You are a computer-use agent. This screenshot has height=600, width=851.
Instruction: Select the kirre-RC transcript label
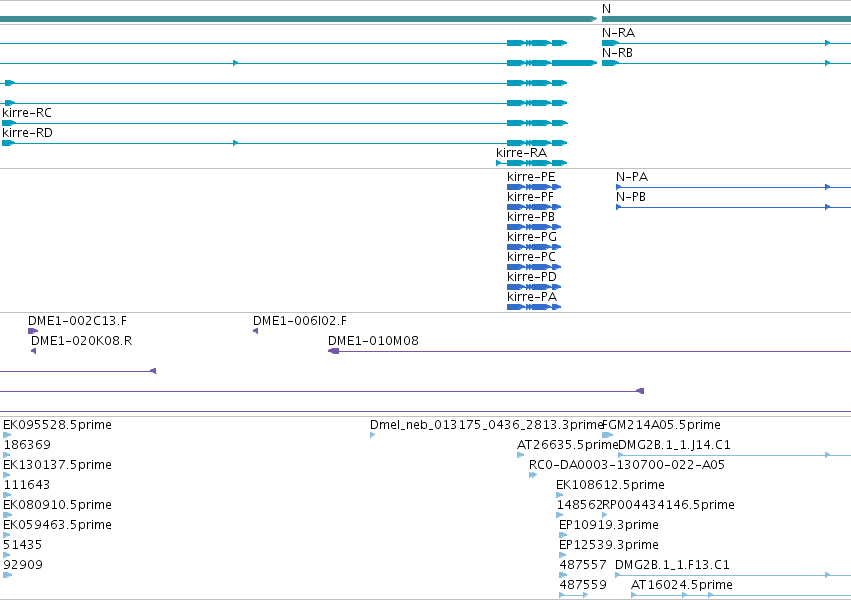pos(27,113)
